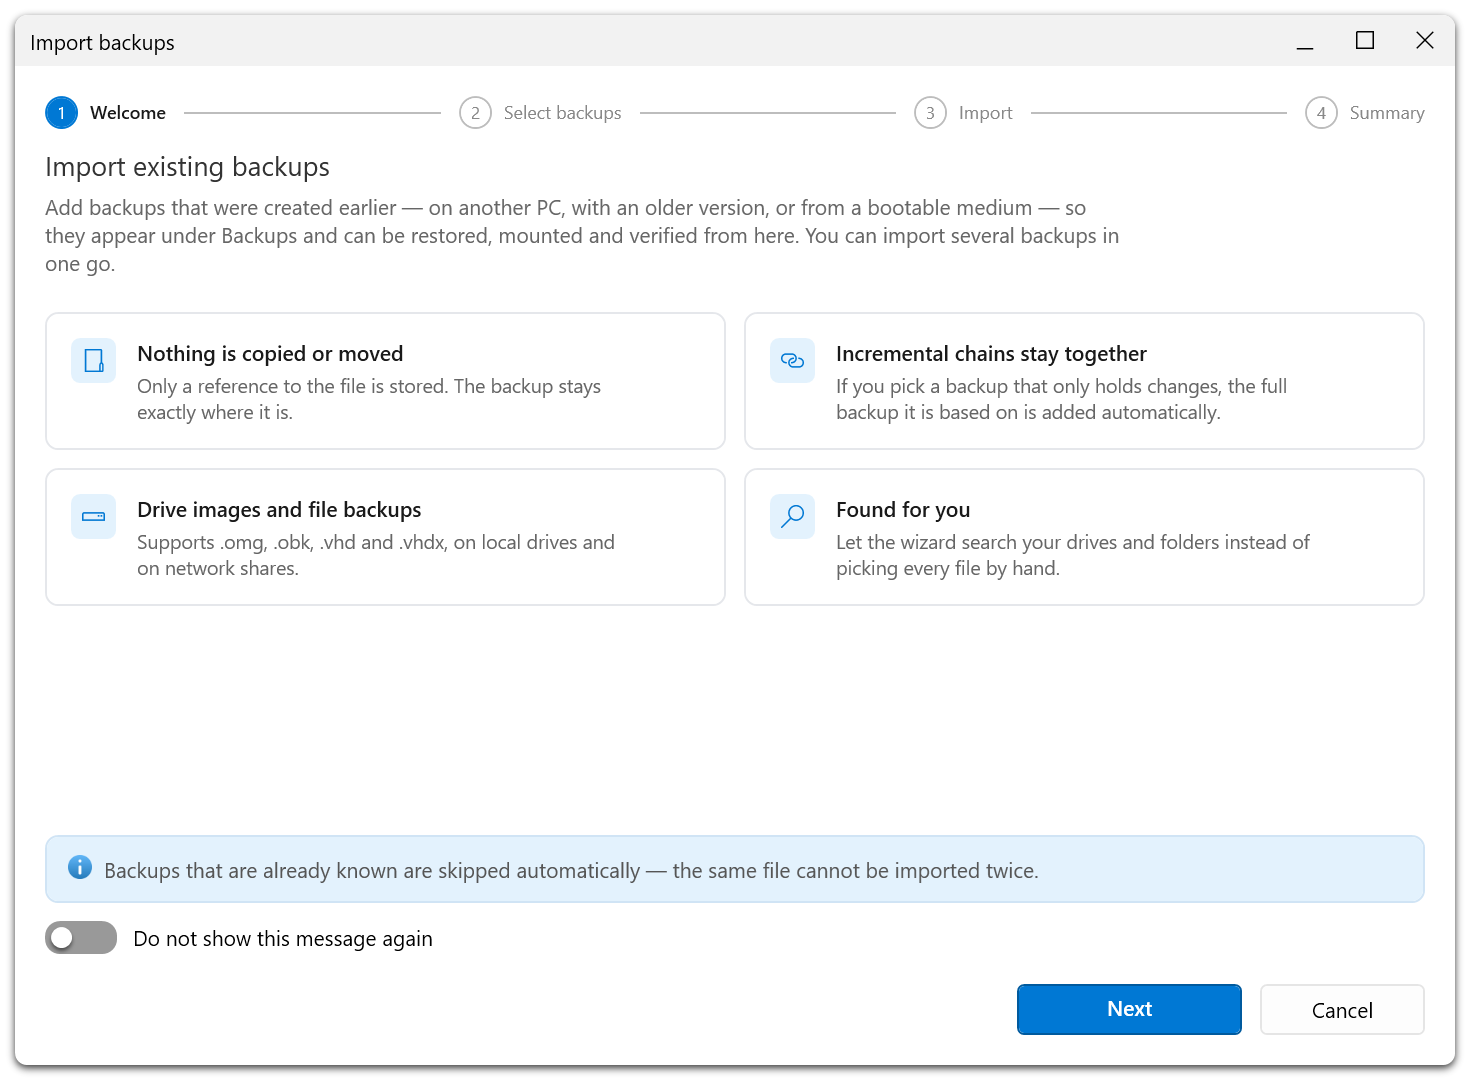Click the step 2 circle indicator
This screenshot has width=1470, height=1080.
coord(475,113)
